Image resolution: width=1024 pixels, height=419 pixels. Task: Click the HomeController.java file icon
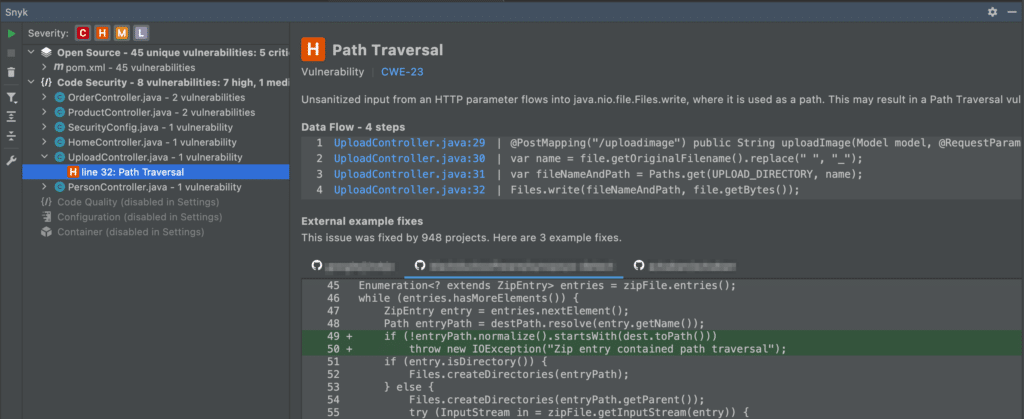pyautogui.click(x=59, y=142)
